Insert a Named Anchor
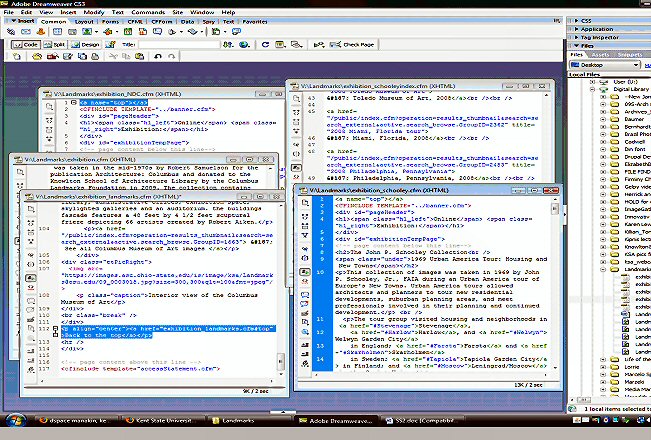The width and height of the screenshot is (651, 440). 41,32
